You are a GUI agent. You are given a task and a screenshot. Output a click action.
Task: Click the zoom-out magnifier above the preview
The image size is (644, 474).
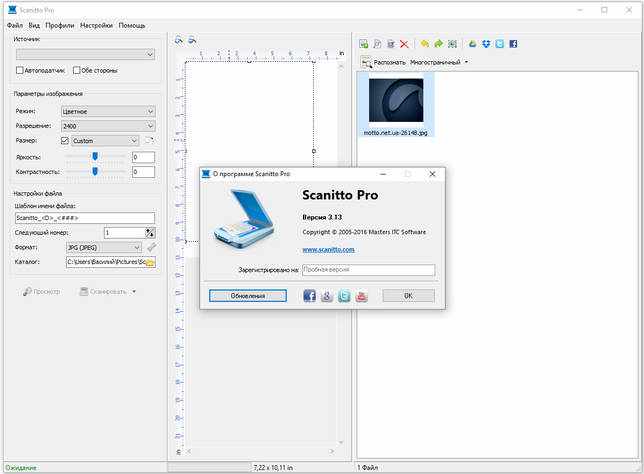pyautogui.click(x=192, y=40)
